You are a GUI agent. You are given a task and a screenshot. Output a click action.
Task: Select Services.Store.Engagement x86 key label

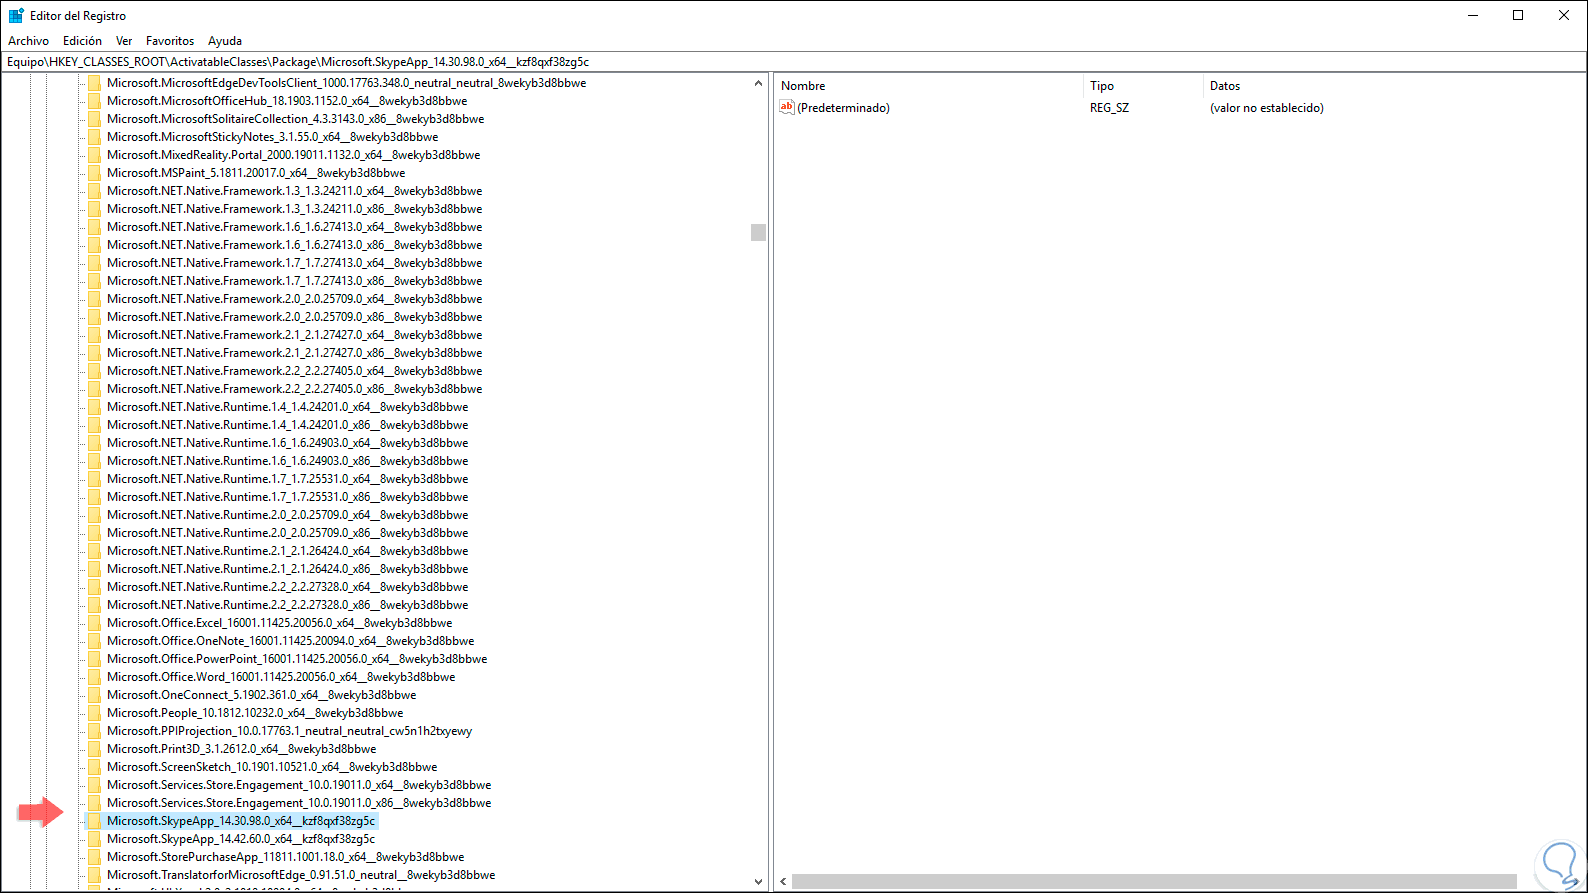tap(299, 803)
